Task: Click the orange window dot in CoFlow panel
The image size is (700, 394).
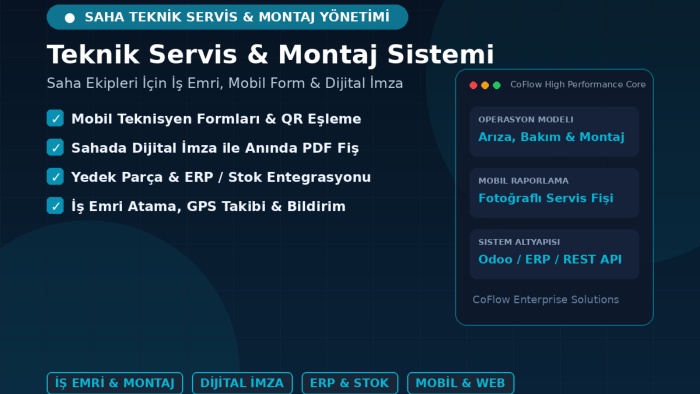Action: click(x=485, y=85)
